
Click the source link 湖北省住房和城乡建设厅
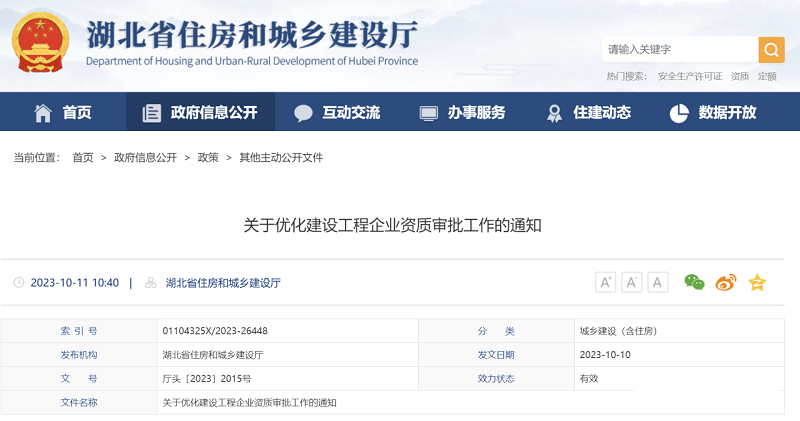(223, 283)
